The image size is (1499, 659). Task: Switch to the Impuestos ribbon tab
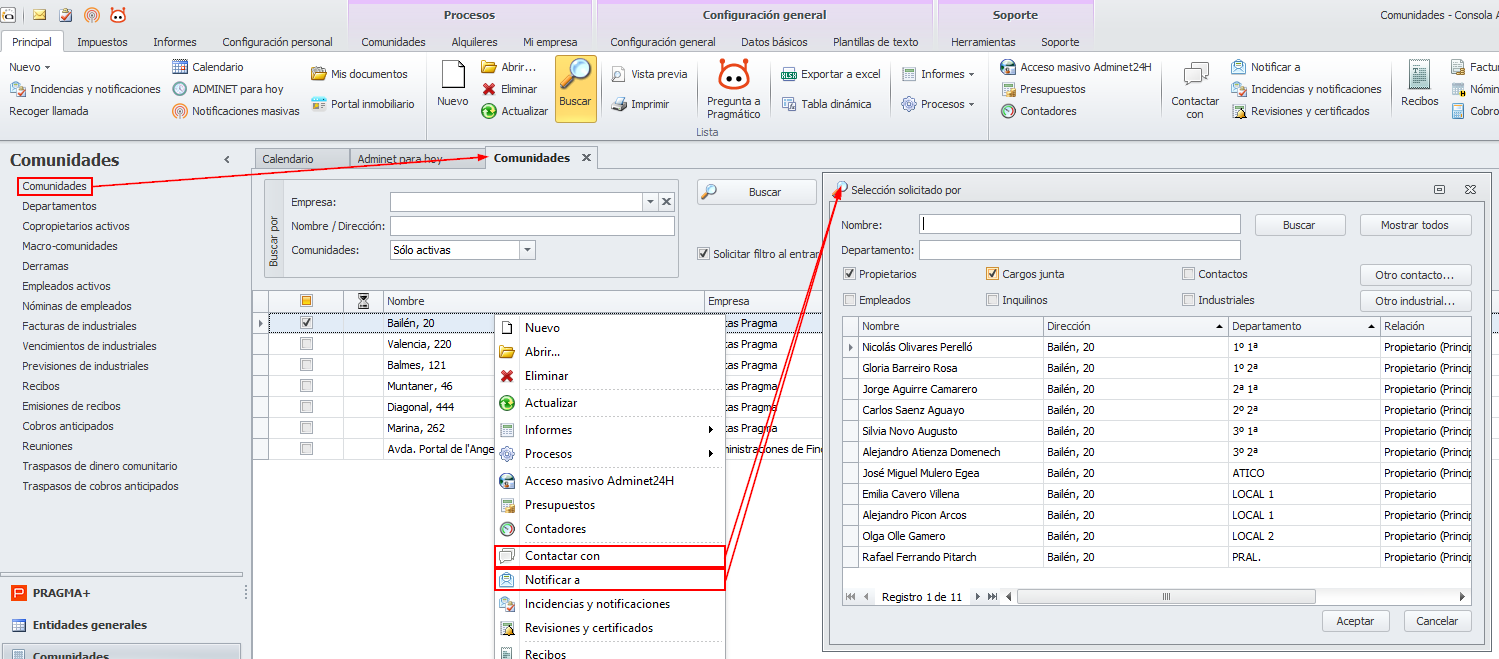(102, 42)
